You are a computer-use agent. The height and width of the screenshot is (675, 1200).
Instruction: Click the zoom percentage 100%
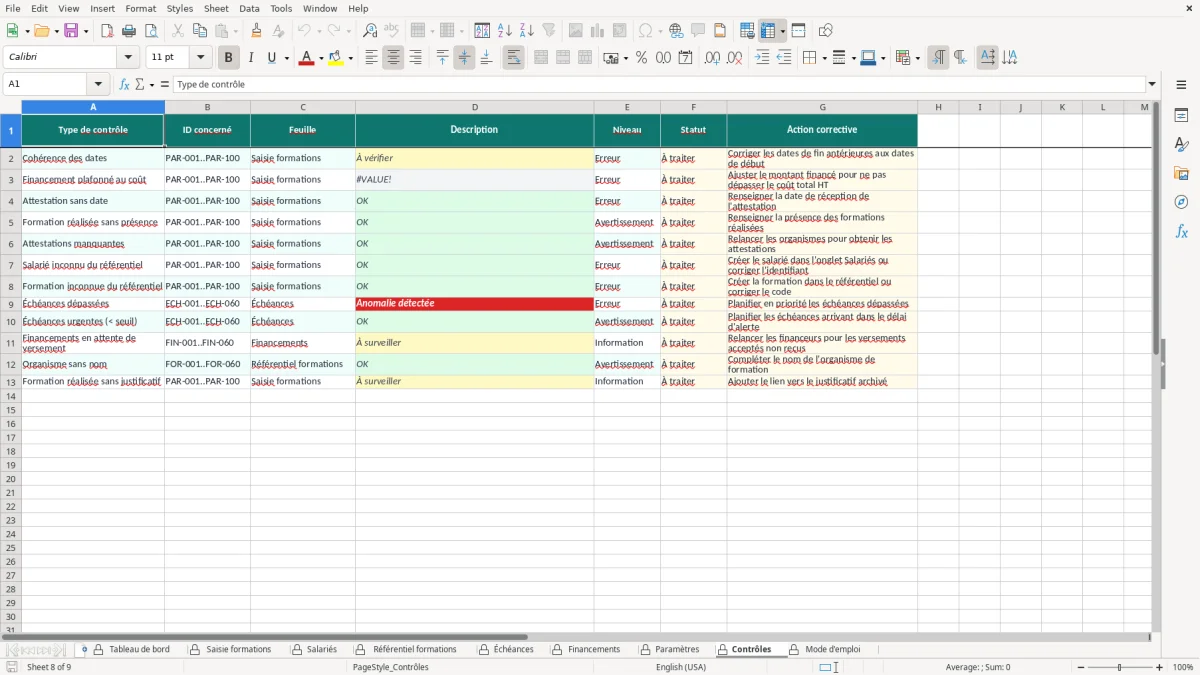click(x=1183, y=667)
